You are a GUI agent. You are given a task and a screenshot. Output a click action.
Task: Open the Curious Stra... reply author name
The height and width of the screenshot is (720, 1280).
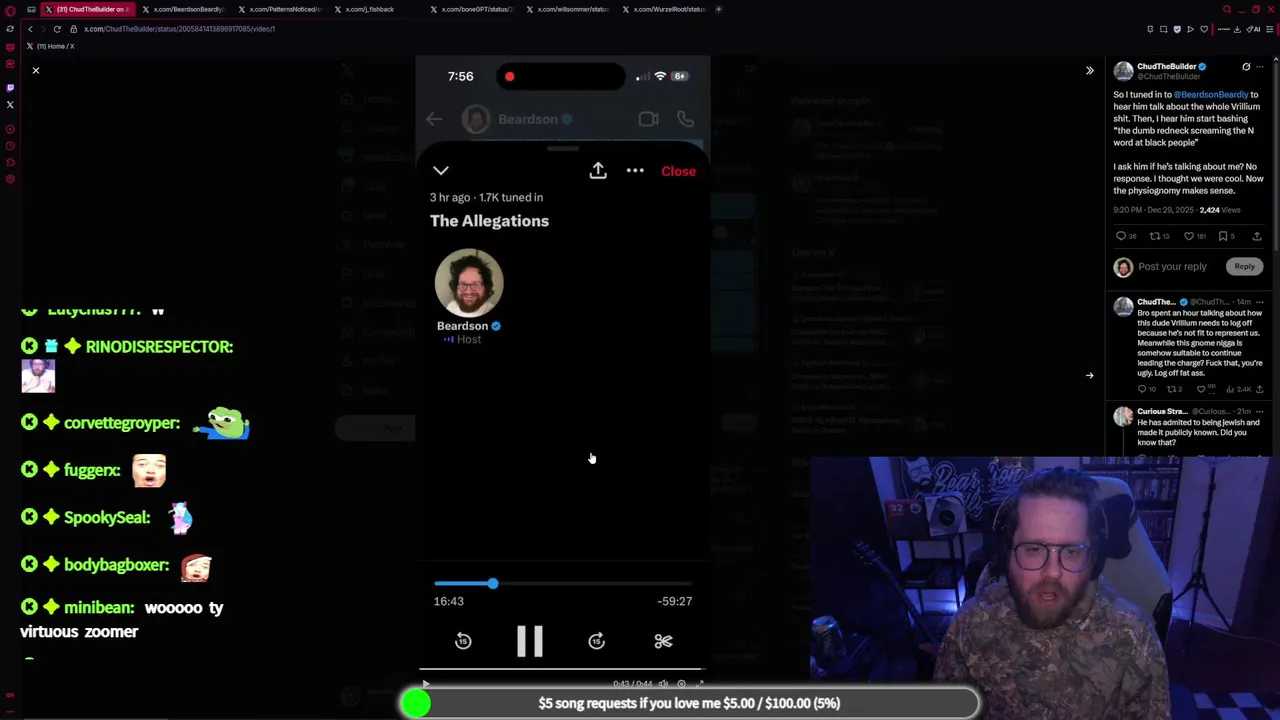pyautogui.click(x=1162, y=412)
